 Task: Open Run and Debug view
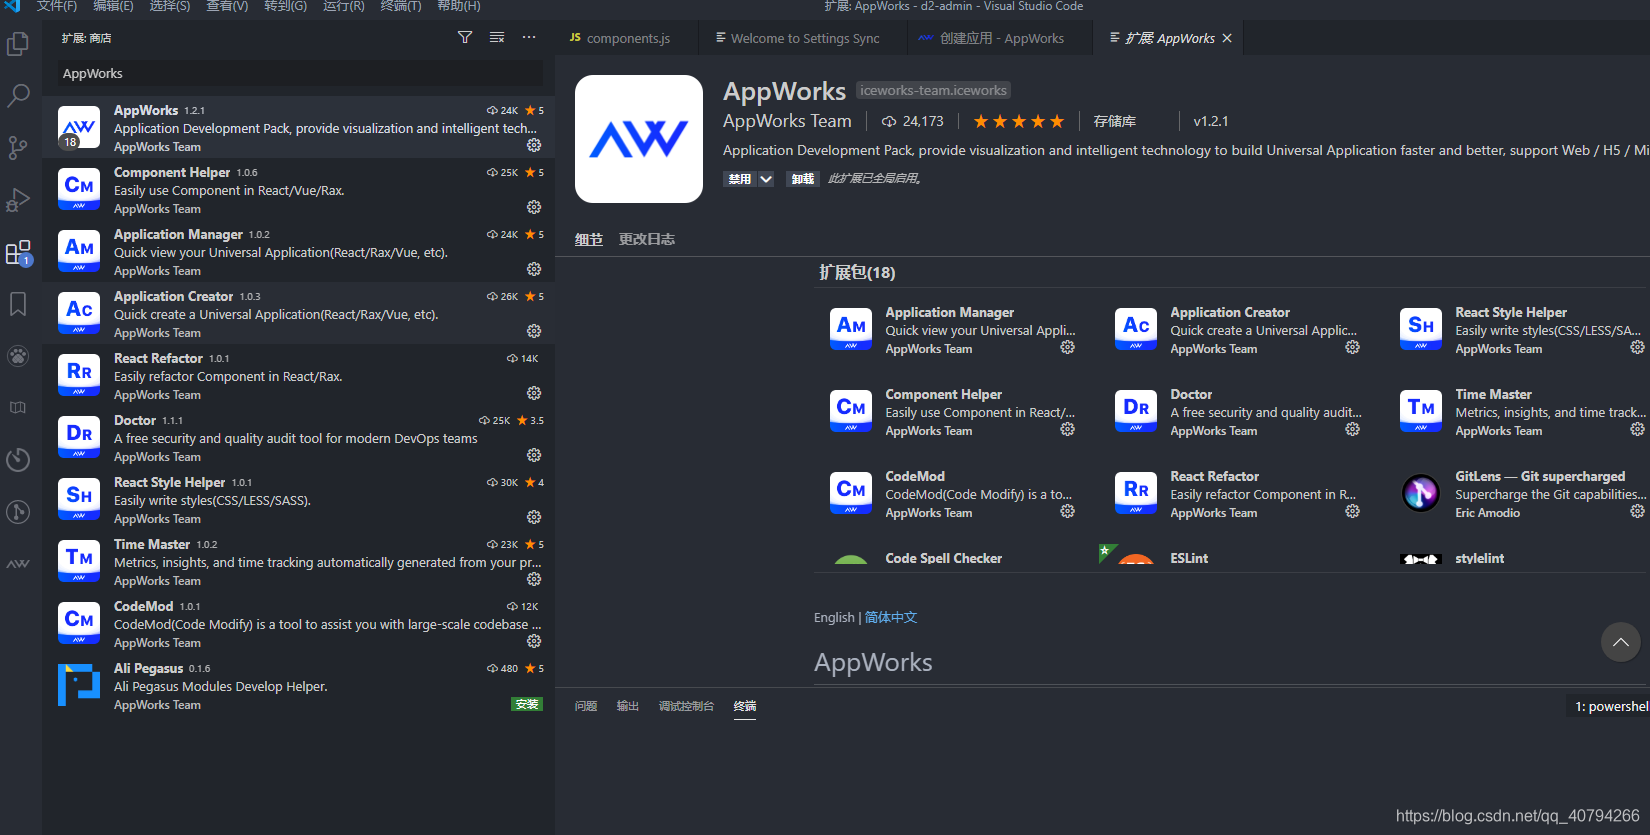coord(18,200)
